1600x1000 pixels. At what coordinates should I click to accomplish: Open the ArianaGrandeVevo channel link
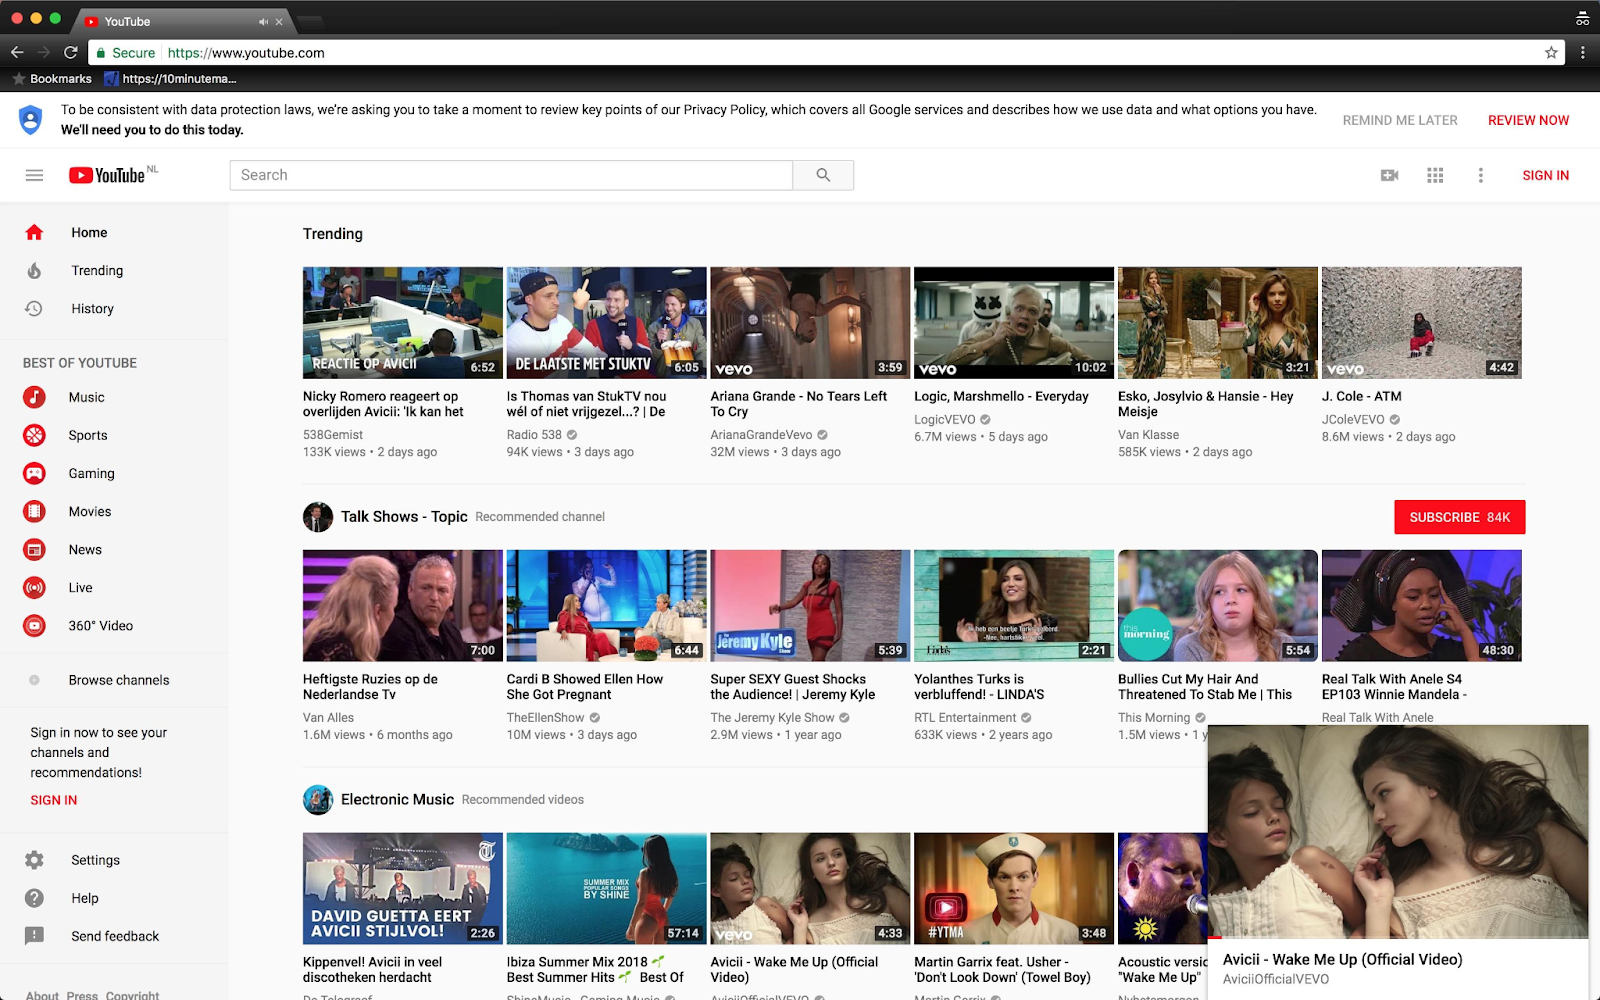tap(761, 435)
